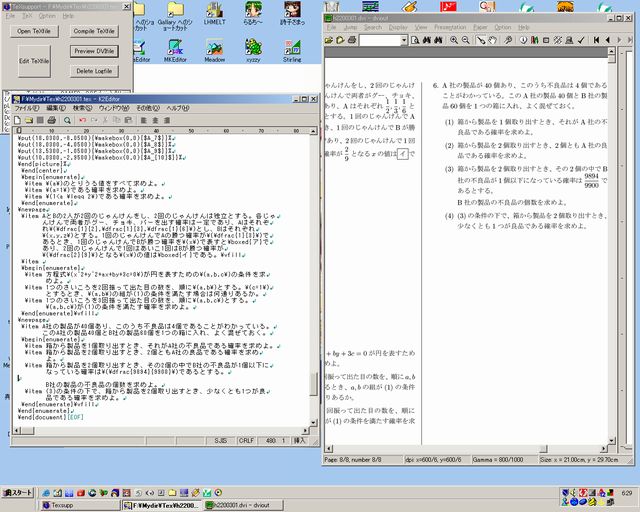The image size is (640, 512).
Task: Click Compile TeXfile button
Action: (x=94, y=31)
